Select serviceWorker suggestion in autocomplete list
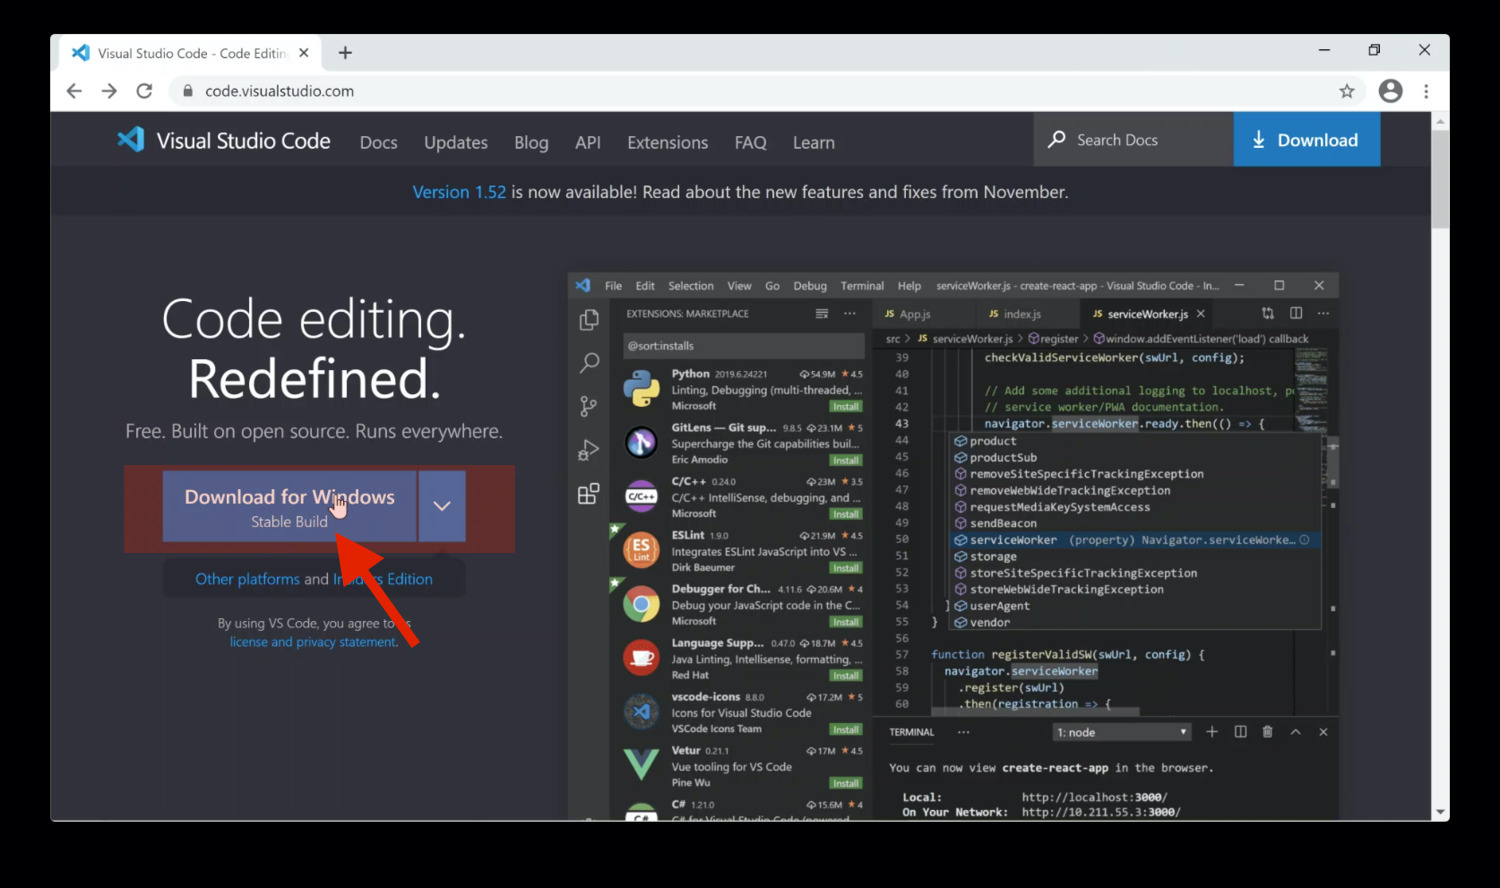1500x888 pixels. tap(1134, 540)
